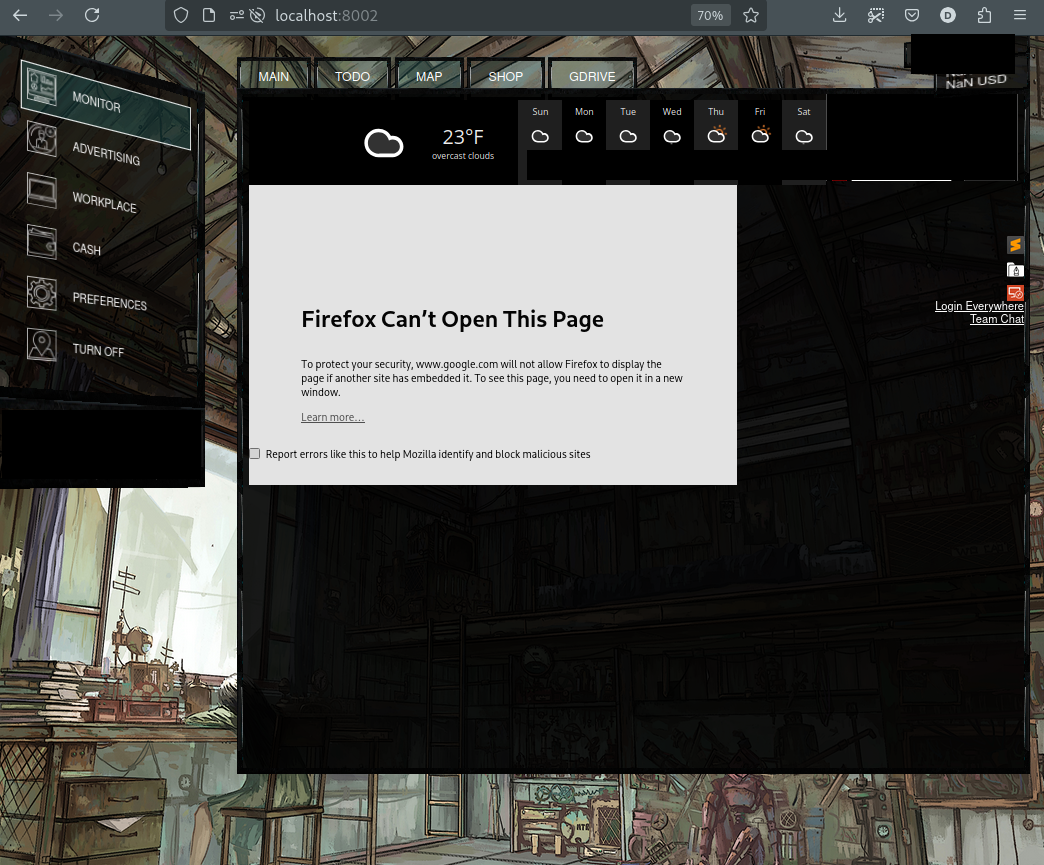Open the MAP tab
The image size is (1044, 865).
pos(429,77)
